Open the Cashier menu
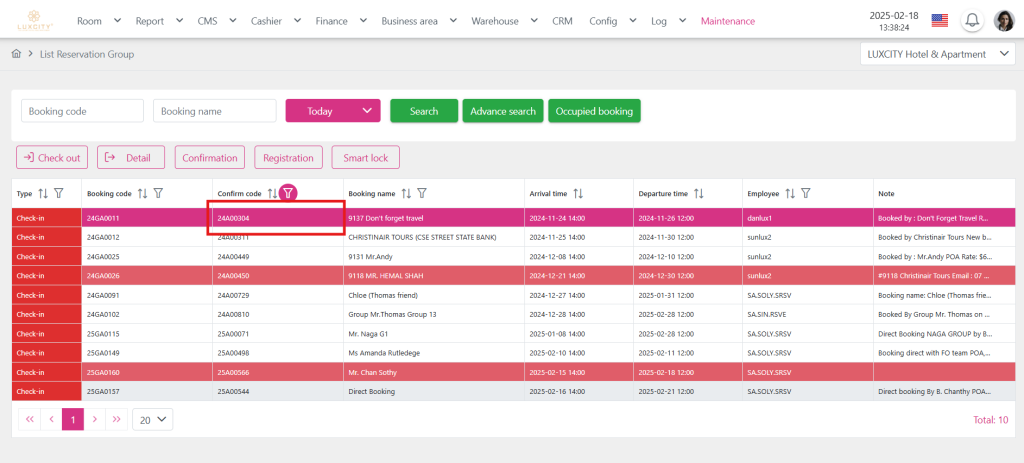Viewport: 1024px width, 463px height. coord(276,21)
